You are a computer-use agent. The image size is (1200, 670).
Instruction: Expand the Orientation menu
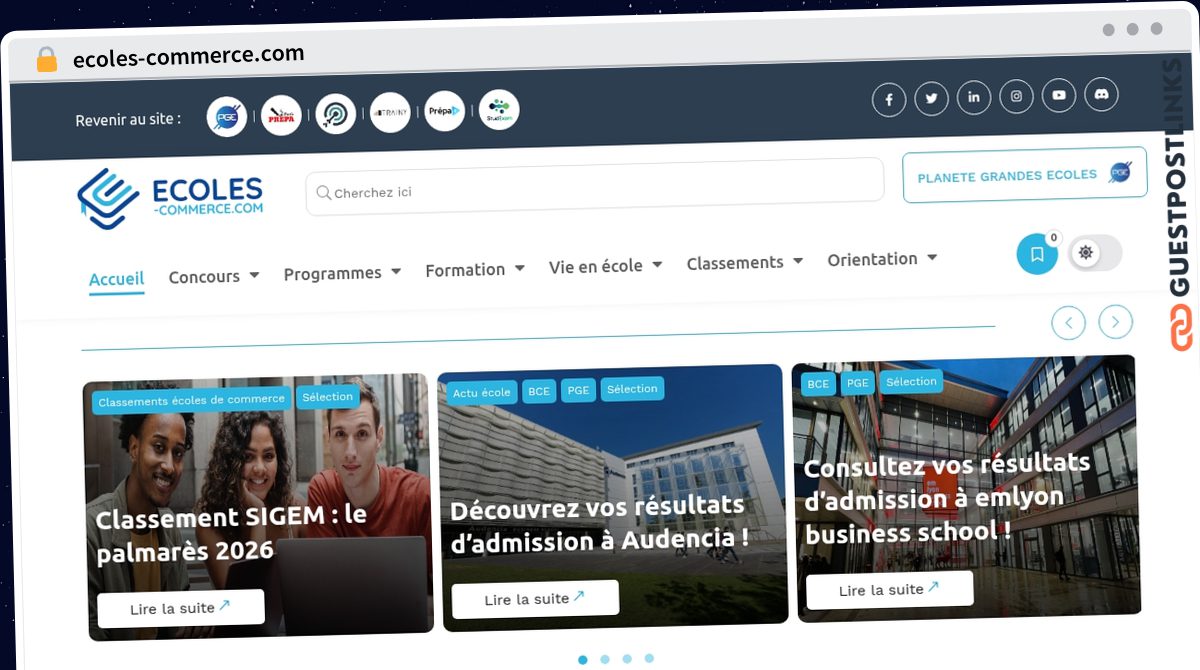(x=882, y=258)
